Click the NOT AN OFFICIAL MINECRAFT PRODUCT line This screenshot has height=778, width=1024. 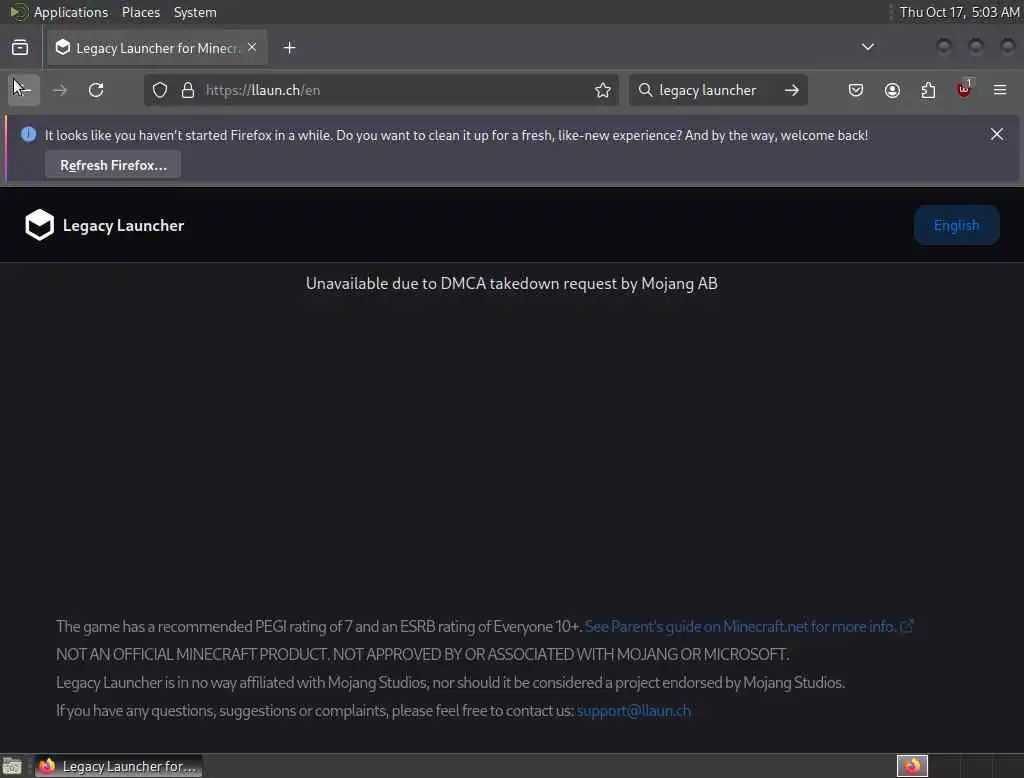(423, 654)
